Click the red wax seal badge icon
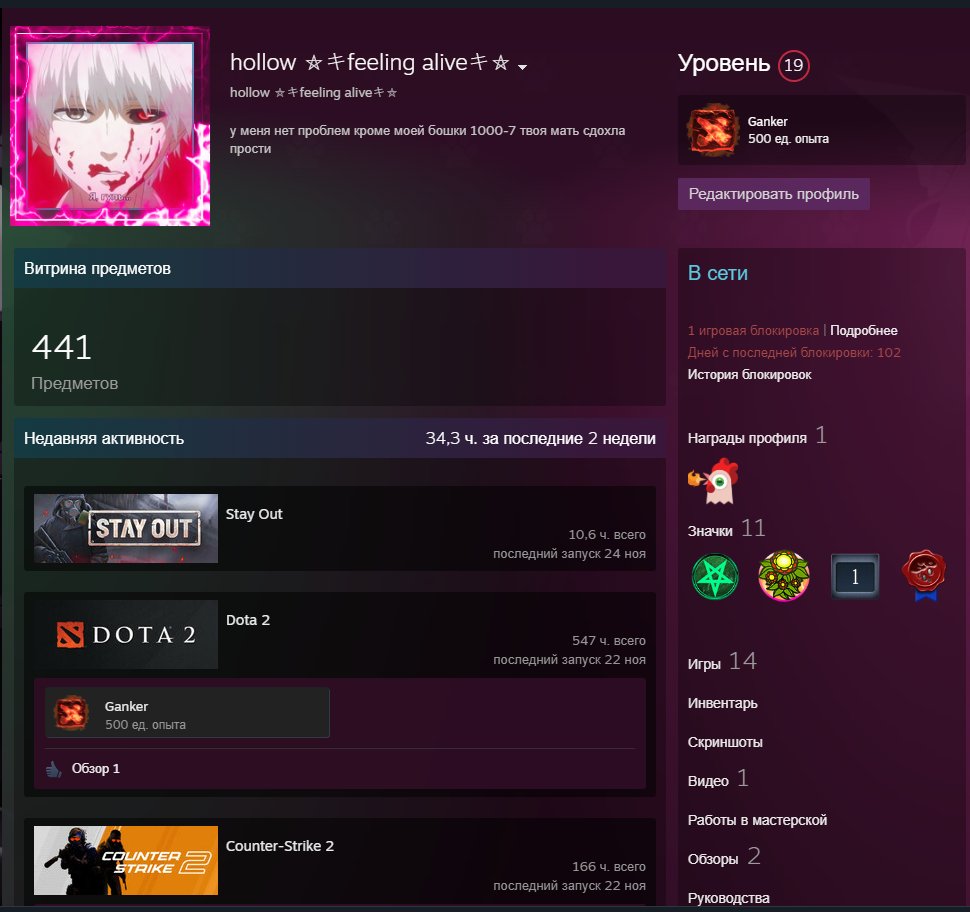Image resolution: width=970 pixels, height=912 pixels. click(x=922, y=576)
